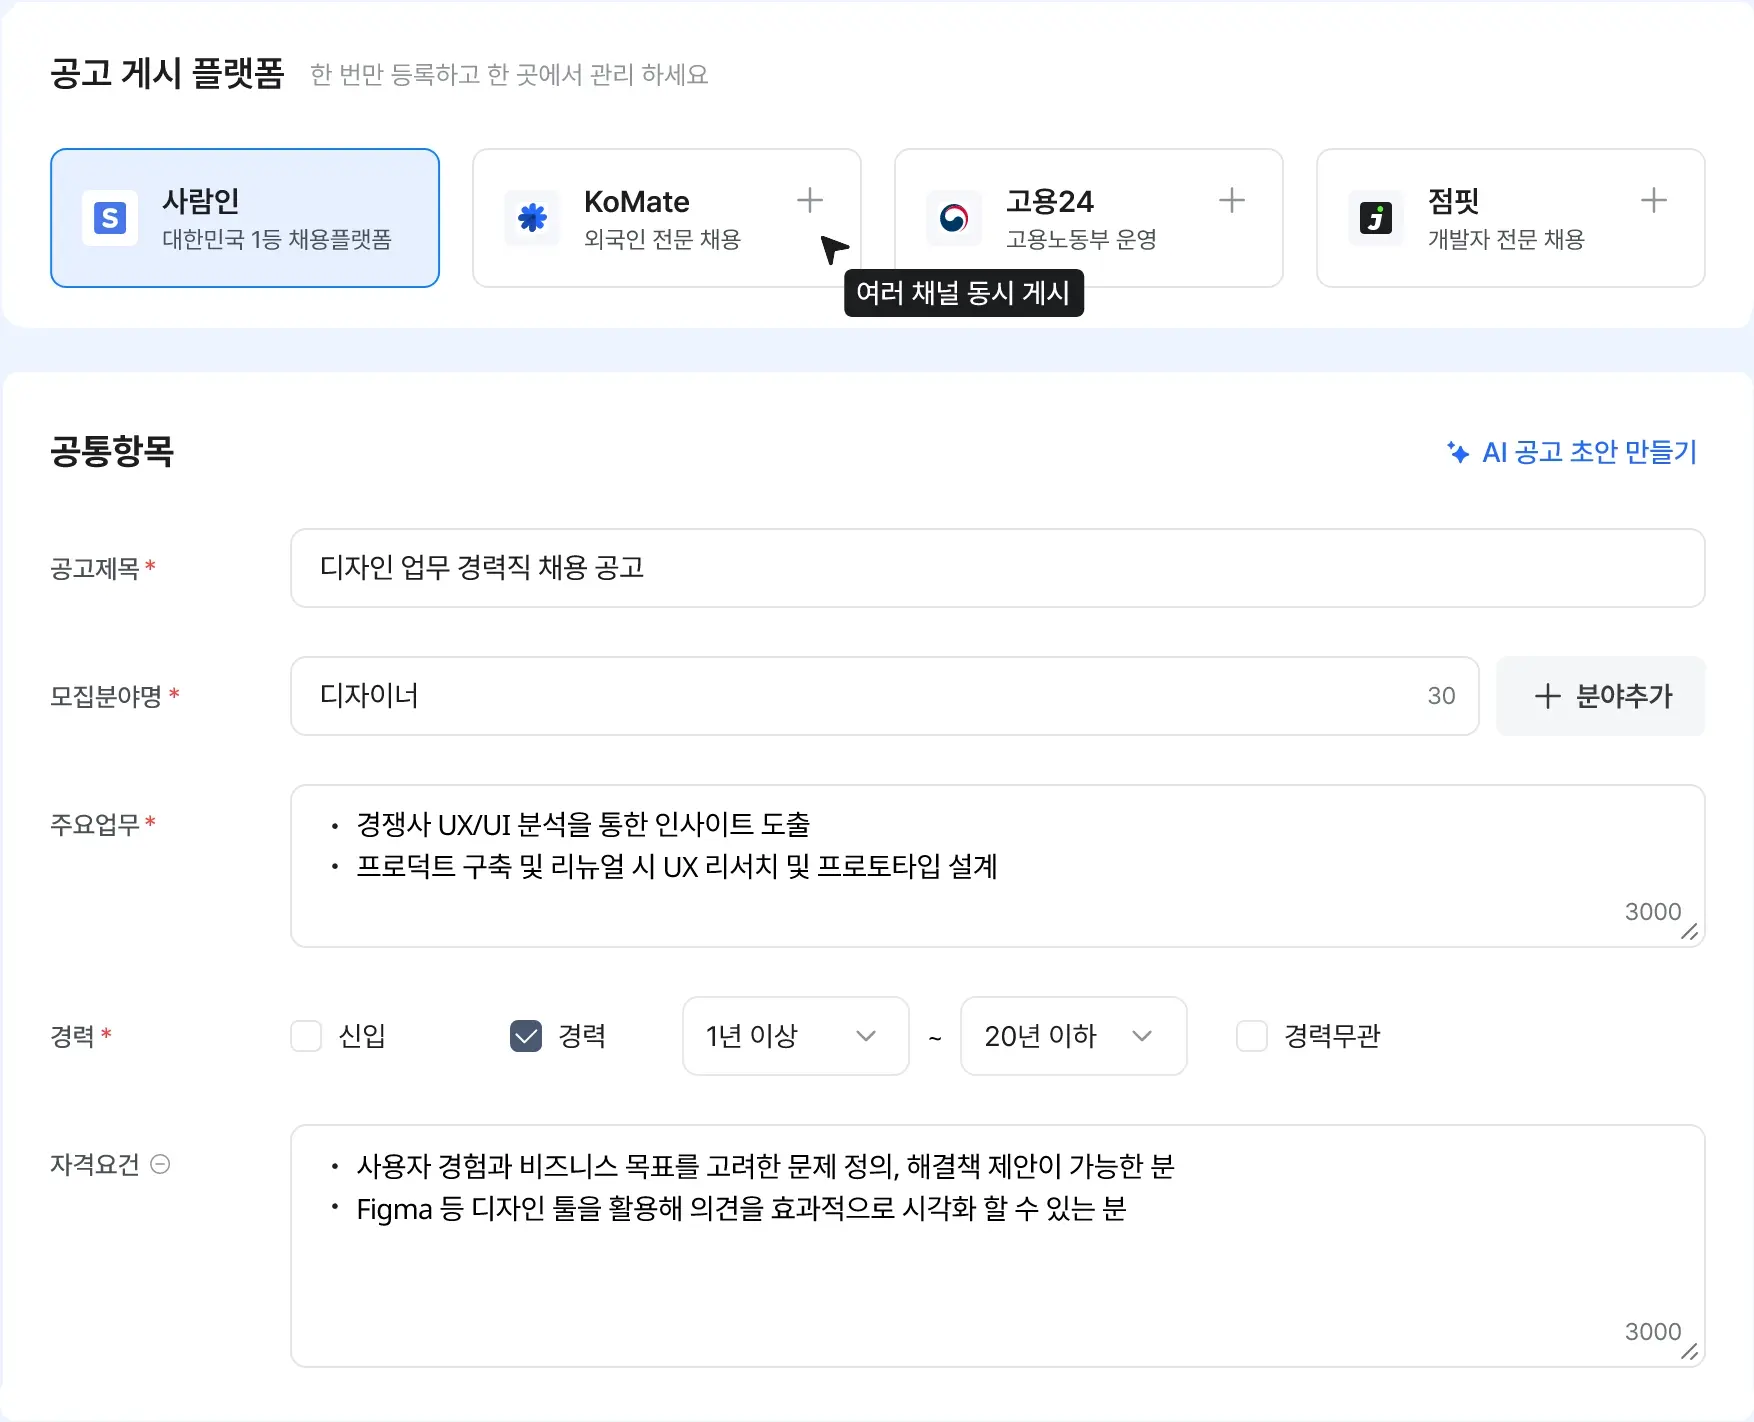Click the subtitle 한 번만 등록하고 한 곳에서 관리 하세요
The image size is (1754, 1422).
pyautogui.click(x=509, y=75)
